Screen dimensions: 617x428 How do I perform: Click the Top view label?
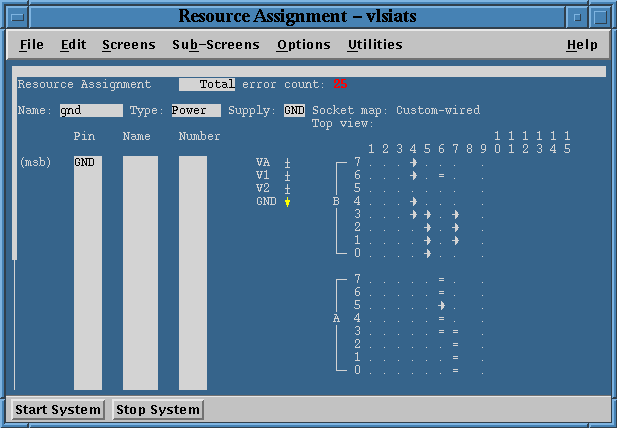coord(342,124)
